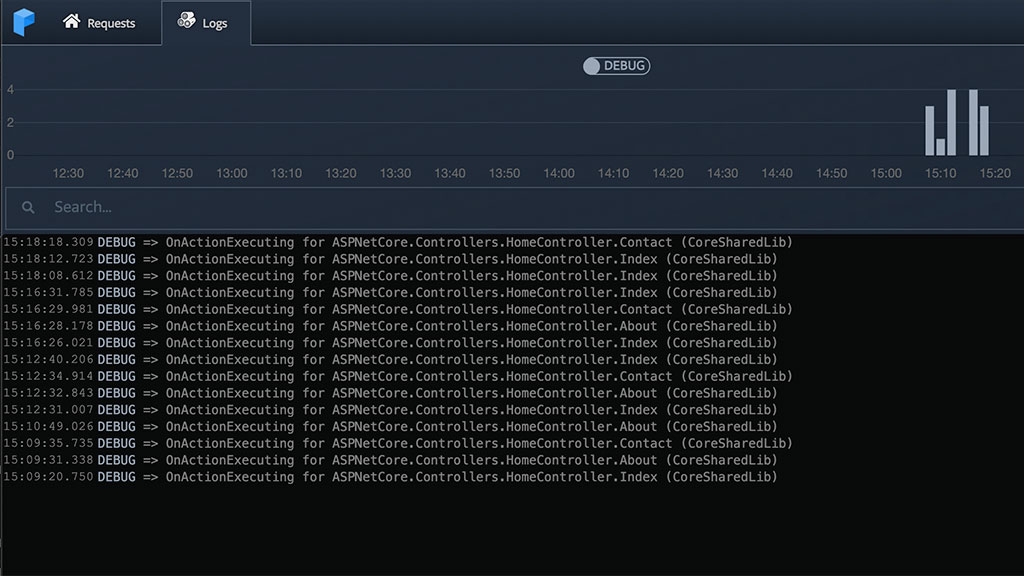Select log entry at 15:16:31.785
The width and height of the screenshot is (1024, 576).
coord(391,293)
